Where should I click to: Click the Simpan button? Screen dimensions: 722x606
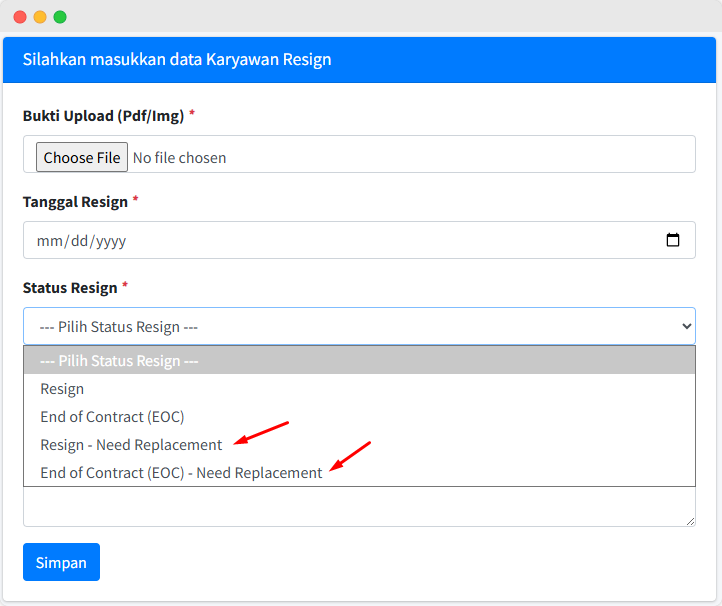[x=61, y=562]
